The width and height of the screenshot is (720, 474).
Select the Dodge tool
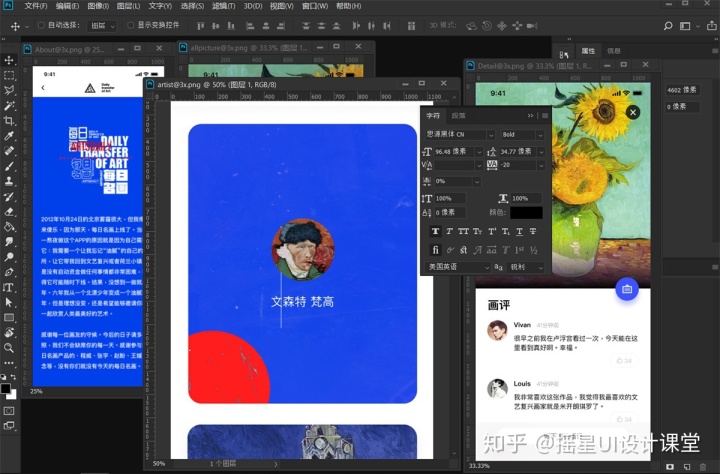[9, 257]
